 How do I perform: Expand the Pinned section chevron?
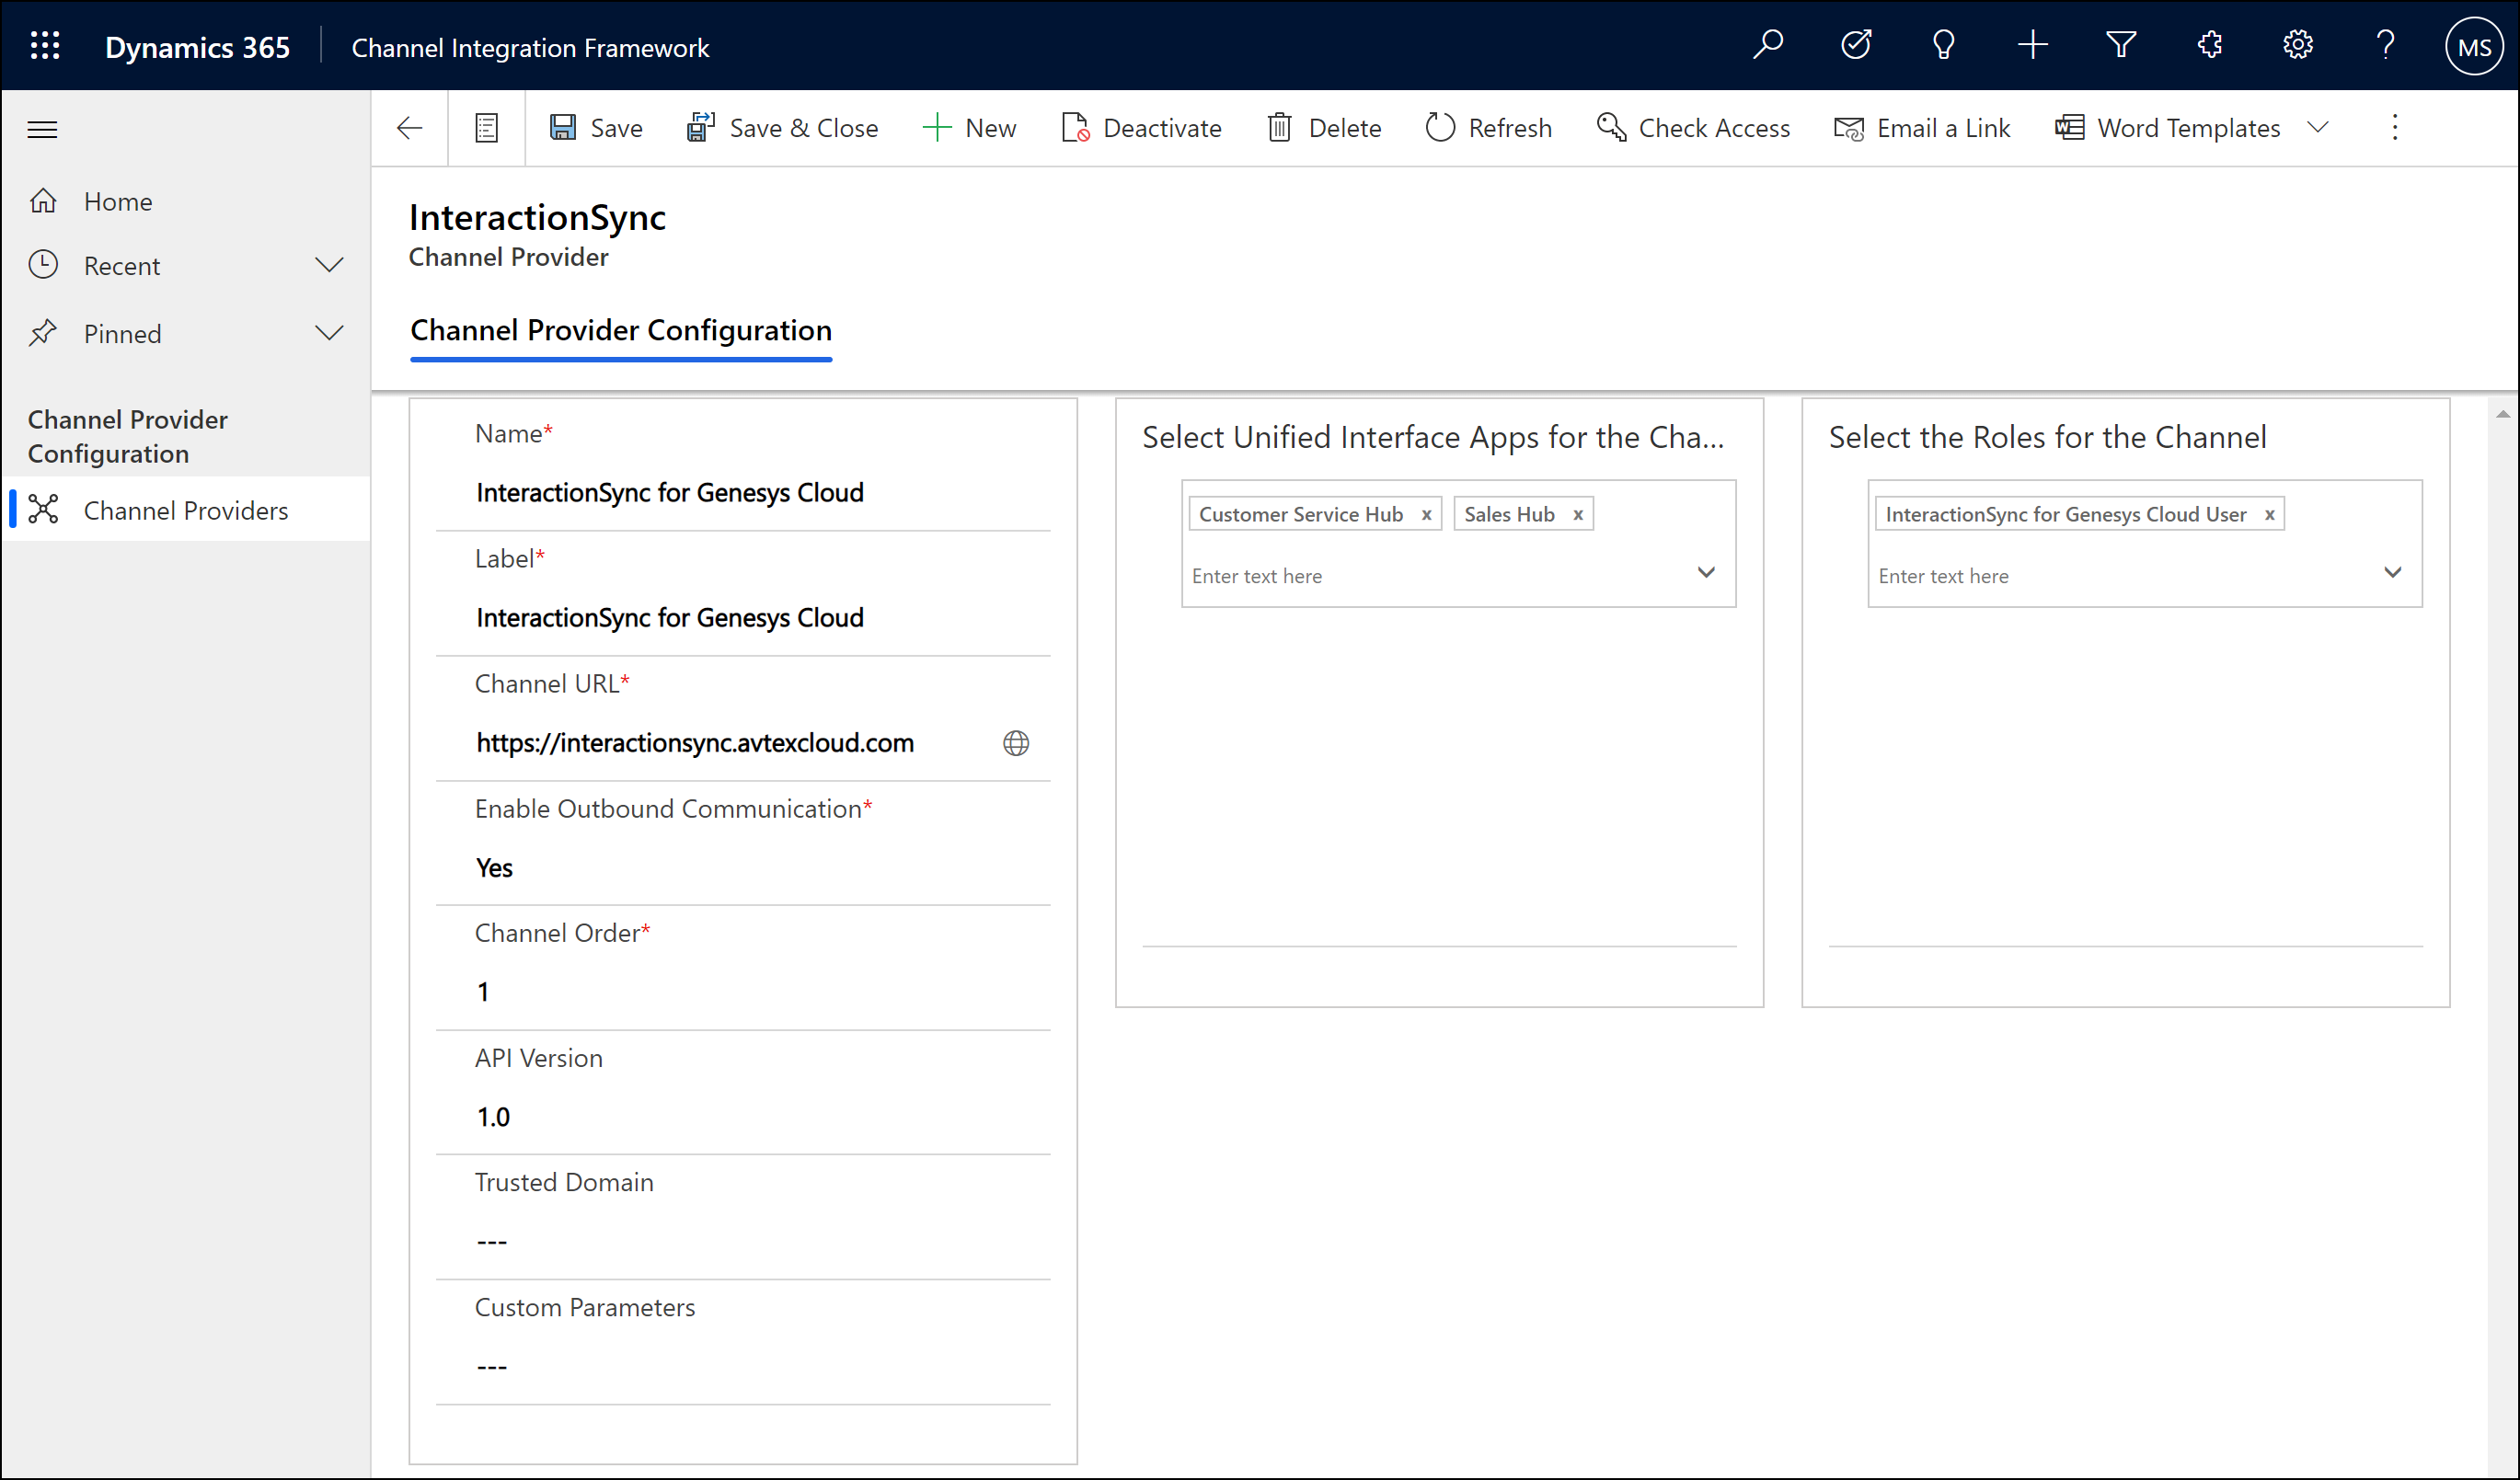pyautogui.click(x=329, y=333)
